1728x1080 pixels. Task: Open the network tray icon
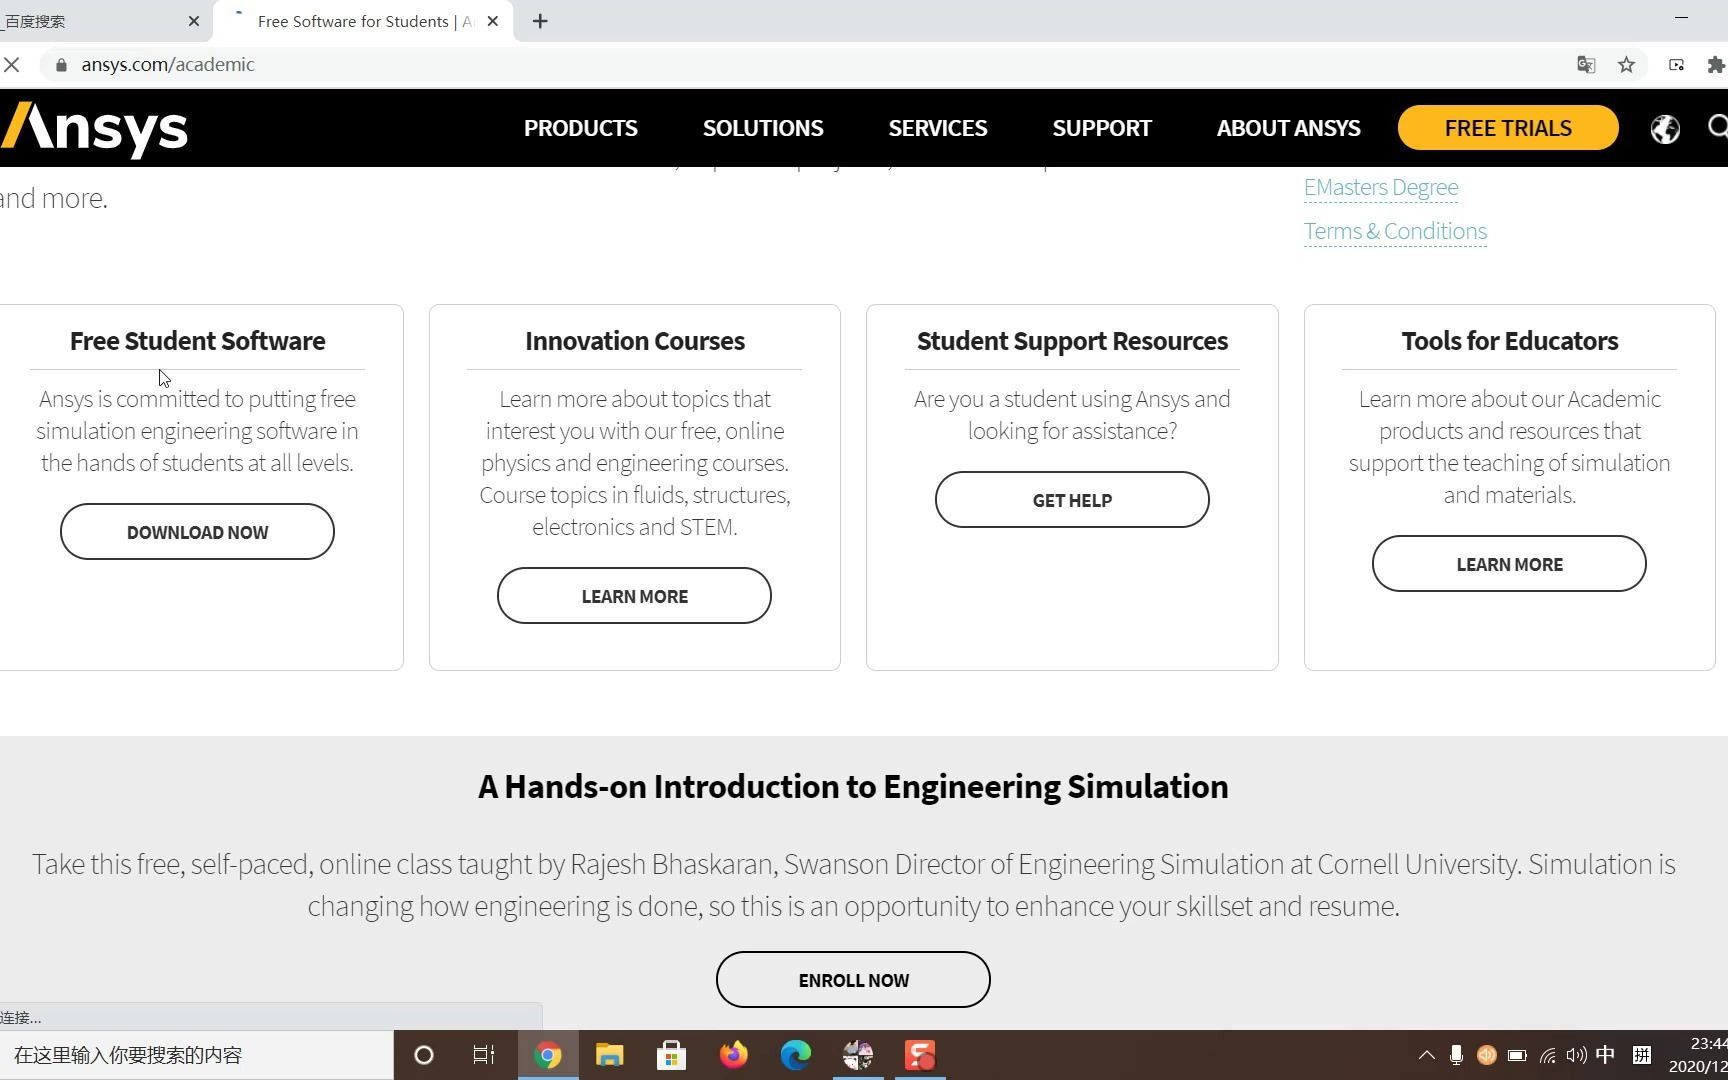point(1547,1055)
